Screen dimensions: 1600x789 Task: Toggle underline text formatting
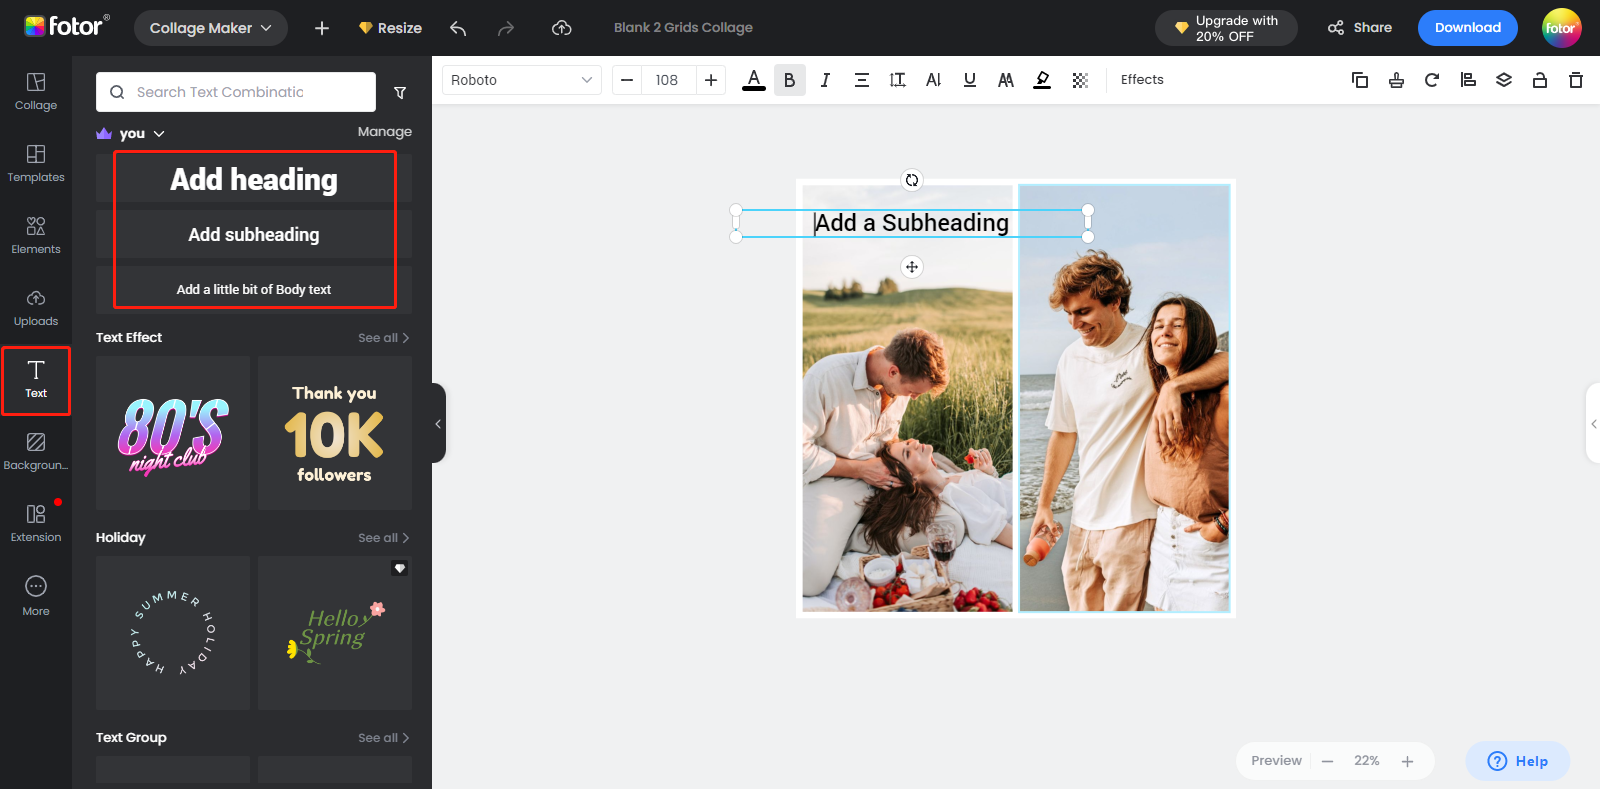[x=969, y=80]
